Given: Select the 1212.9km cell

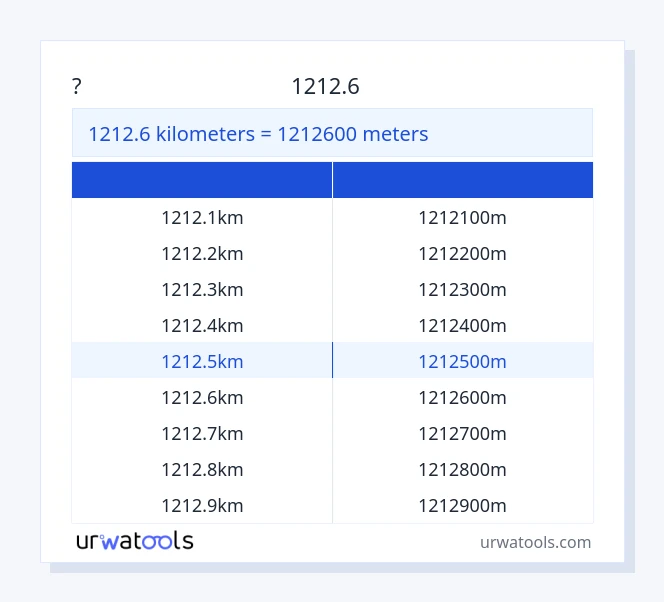Looking at the screenshot, I should point(202,505).
